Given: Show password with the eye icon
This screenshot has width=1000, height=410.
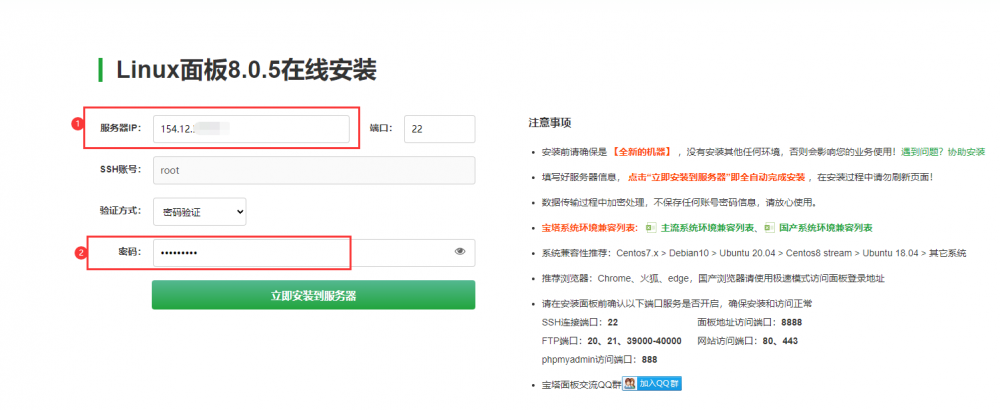Looking at the screenshot, I should pos(460,252).
